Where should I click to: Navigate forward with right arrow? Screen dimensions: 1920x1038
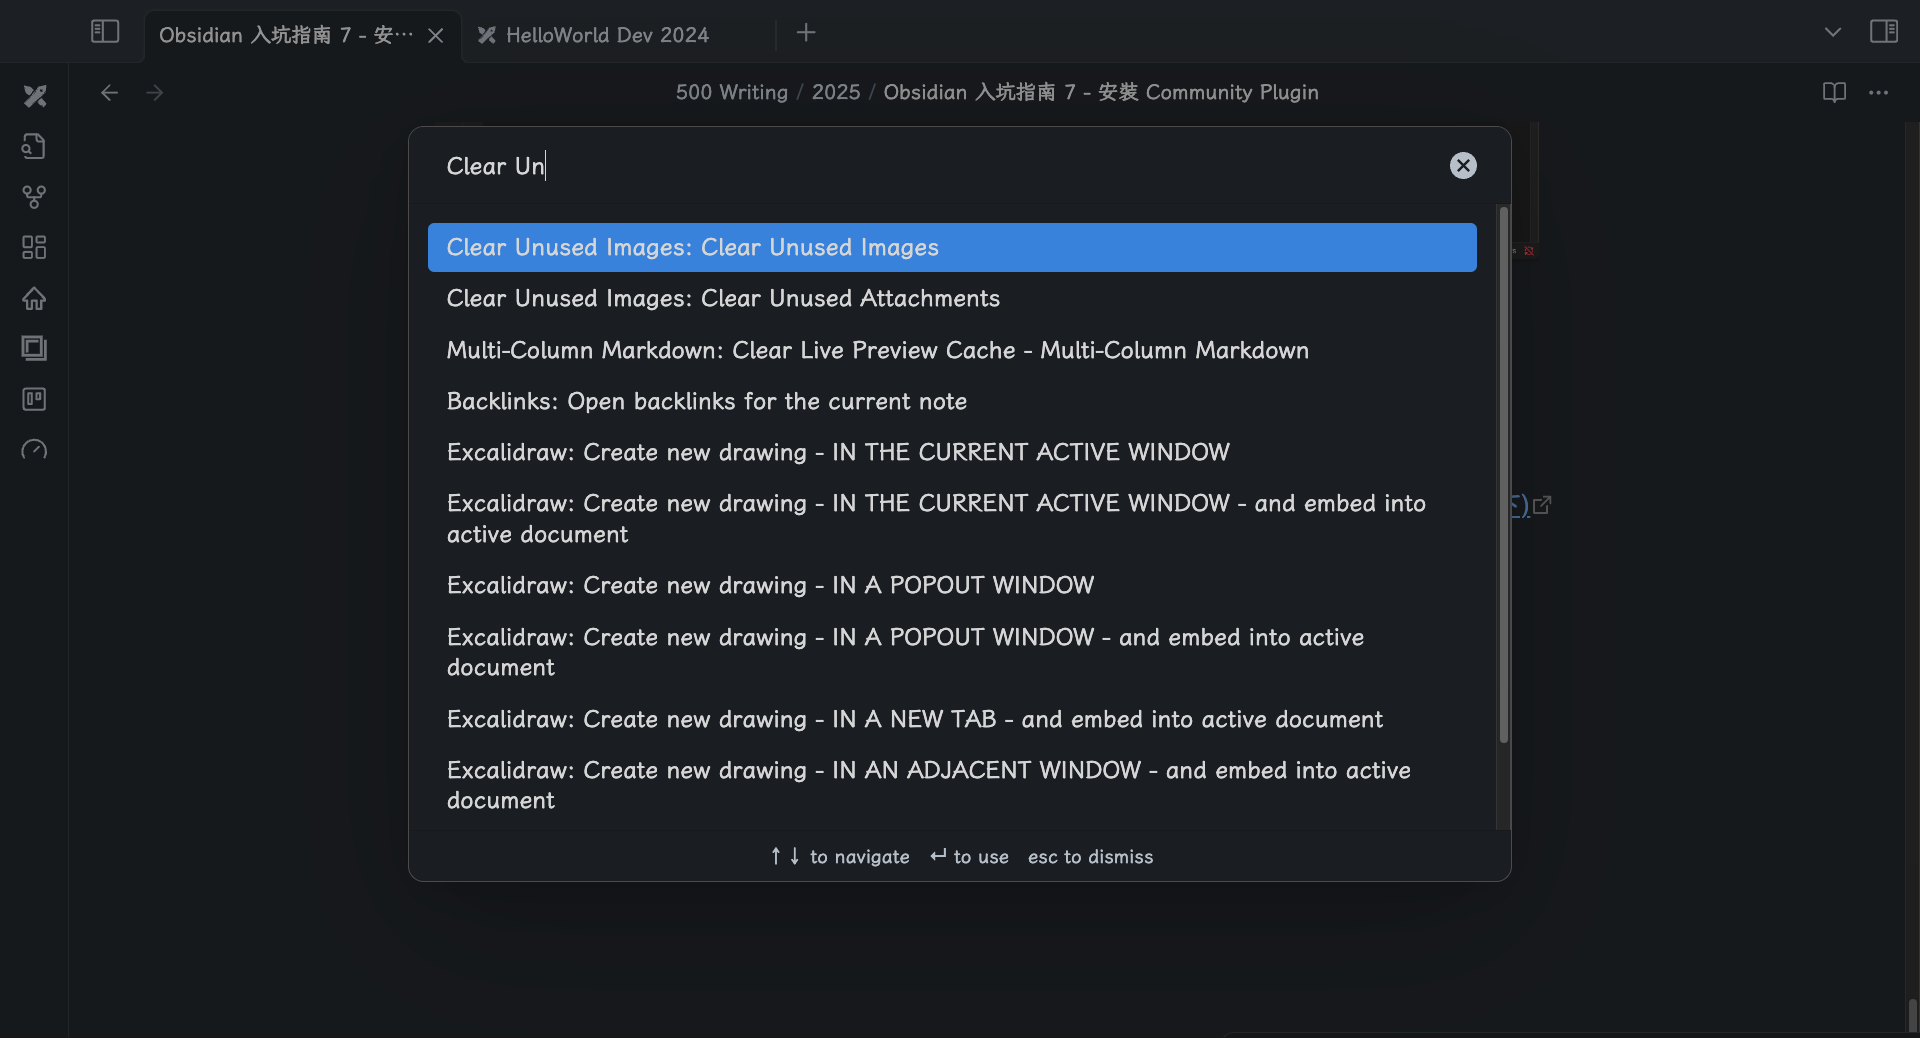click(x=155, y=93)
